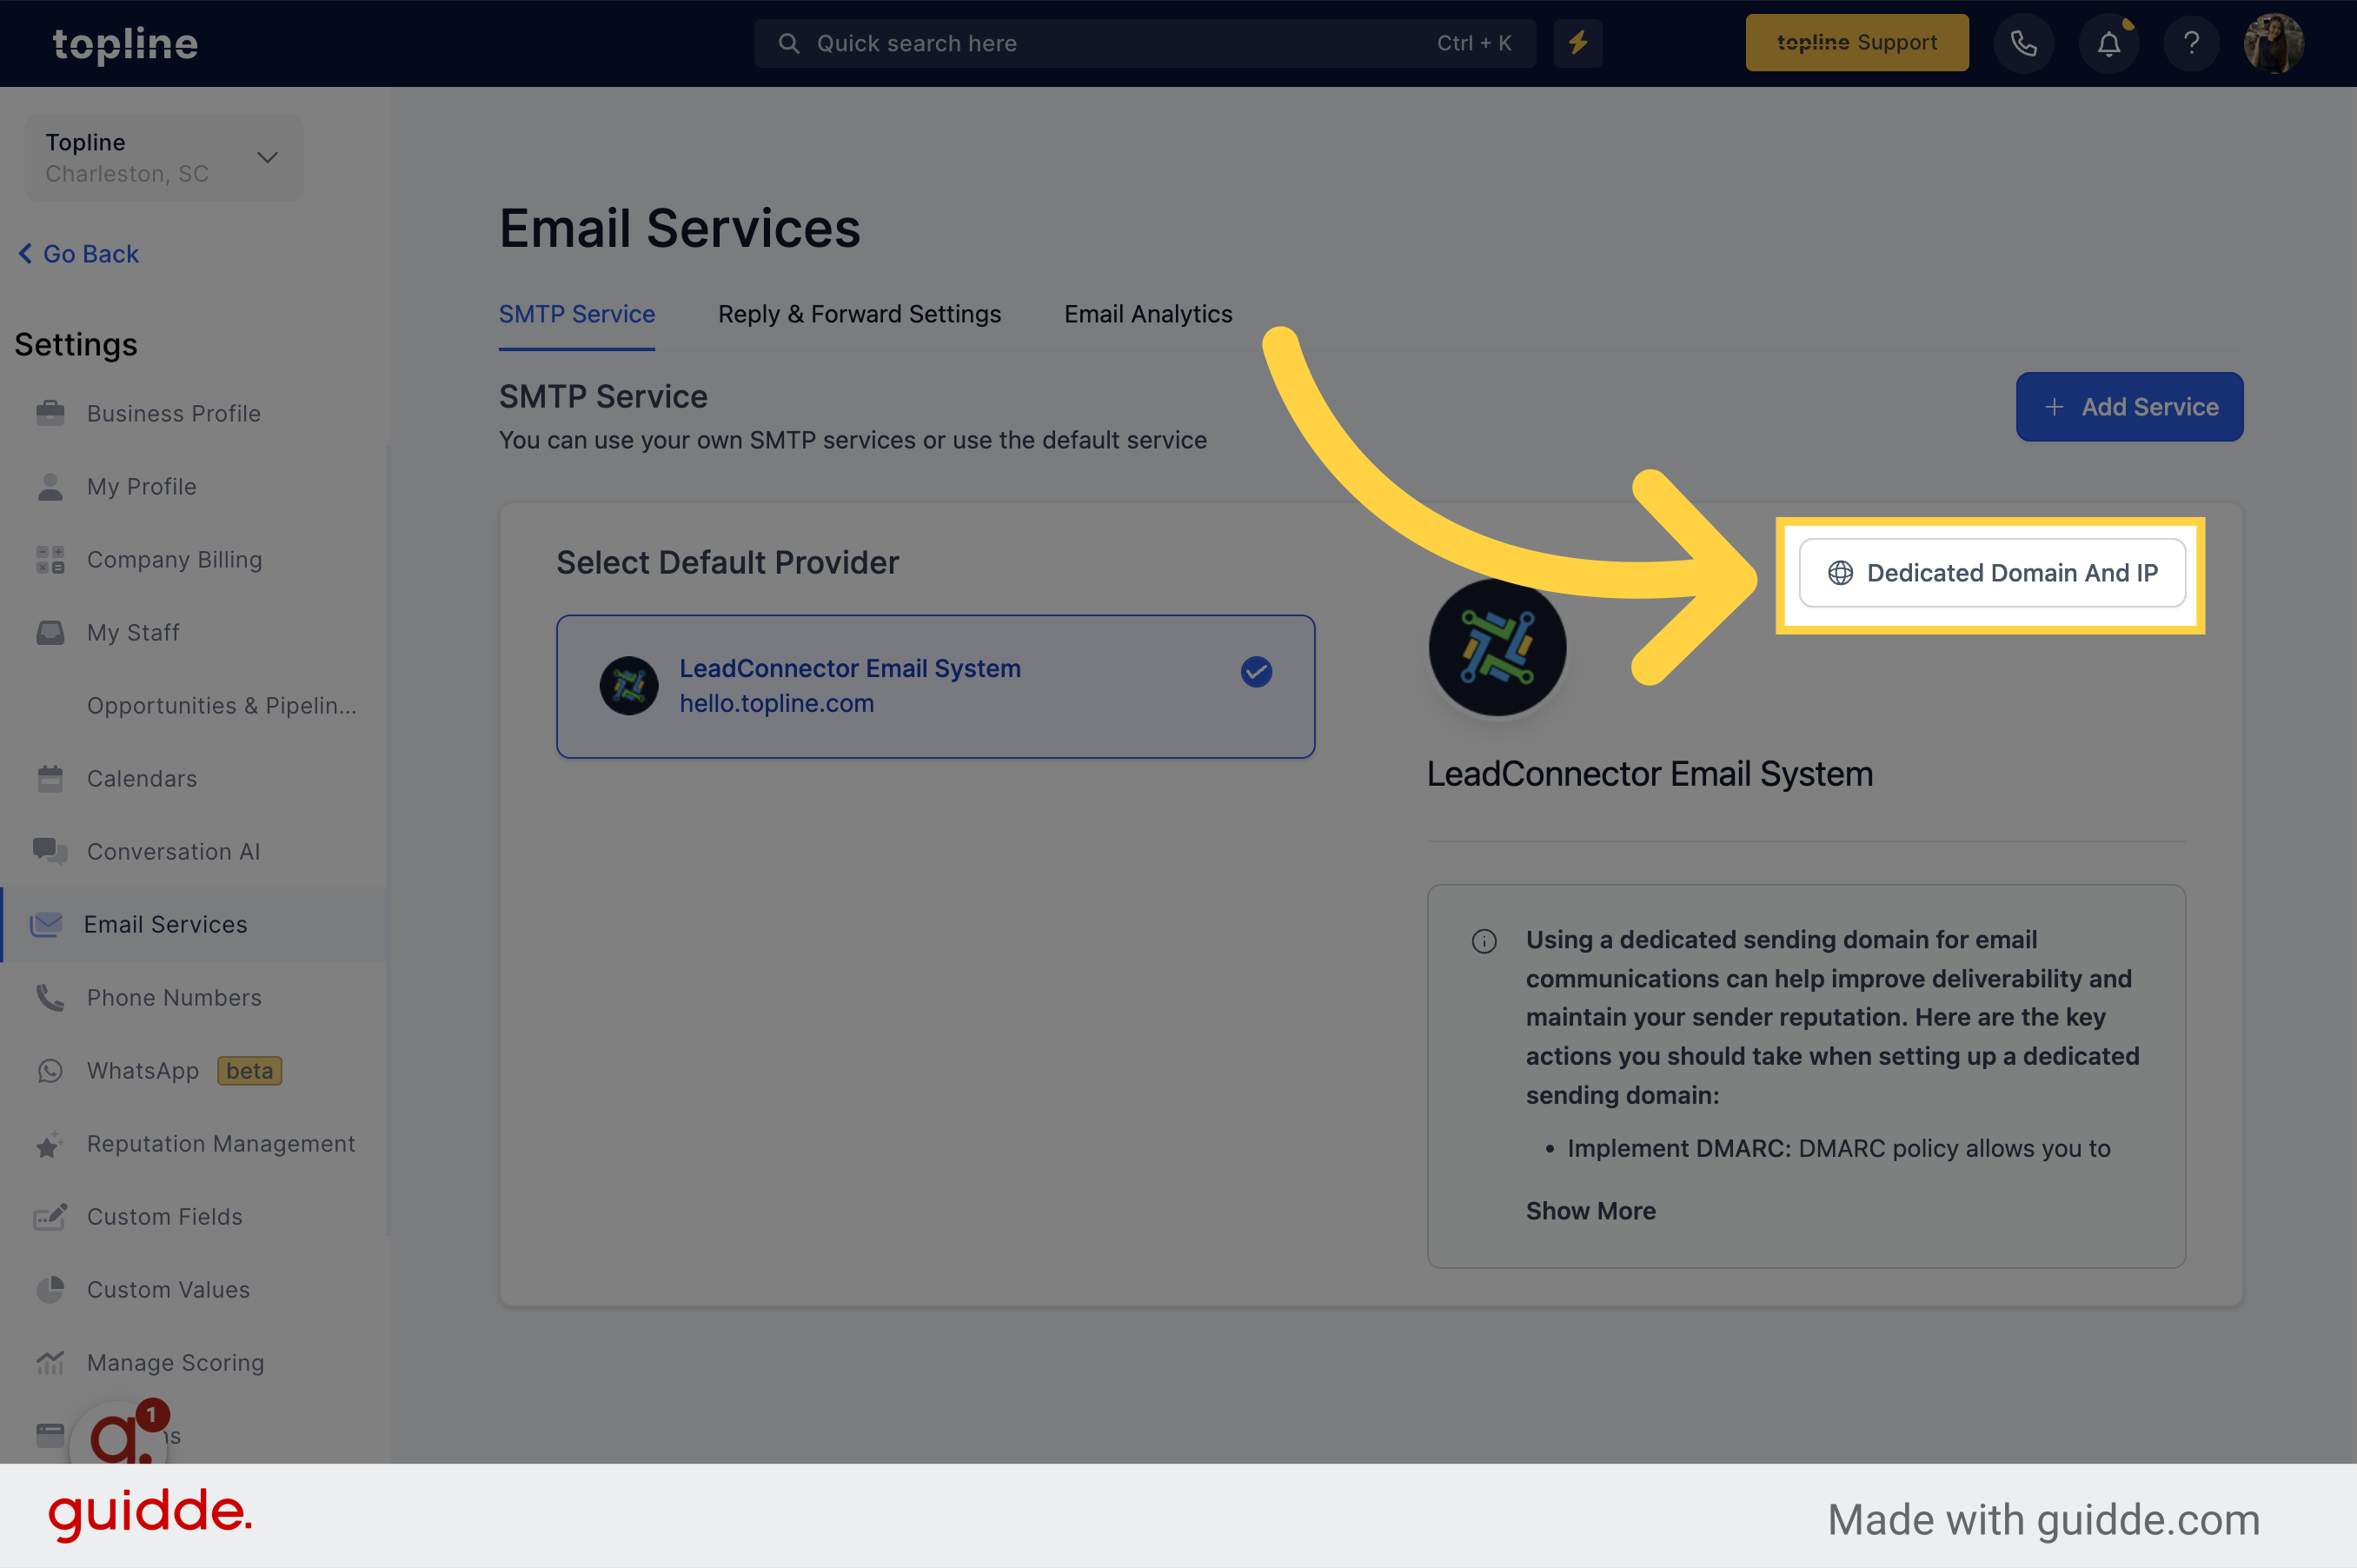The width and height of the screenshot is (2357, 1568).
Task: Click the help question mark icon
Action: pos(2189,42)
